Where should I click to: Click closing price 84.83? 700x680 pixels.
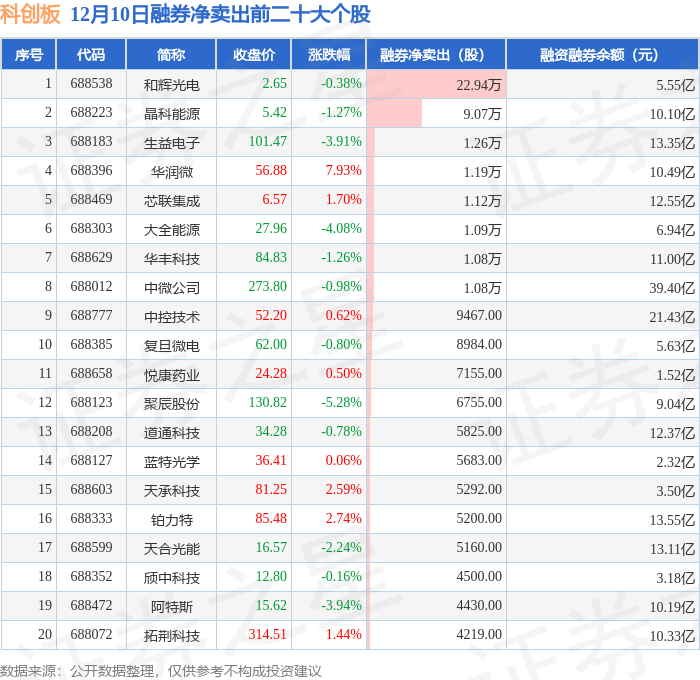pos(271,258)
